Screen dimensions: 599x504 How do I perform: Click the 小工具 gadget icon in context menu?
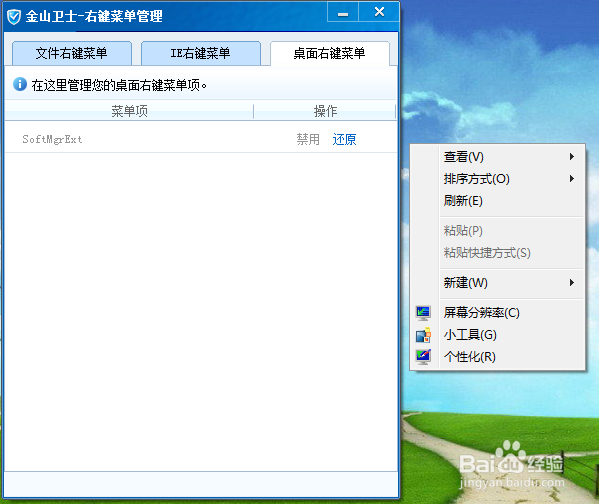point(423,335)
